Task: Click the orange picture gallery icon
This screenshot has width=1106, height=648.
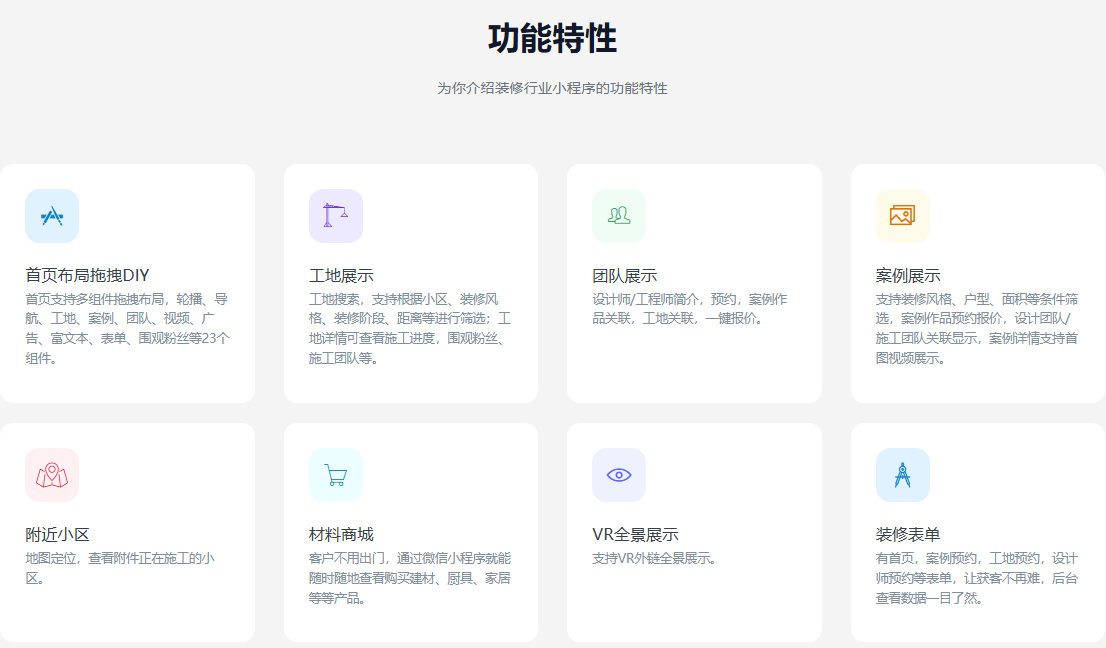Action: pyautogui.click(x=902, y=216)
